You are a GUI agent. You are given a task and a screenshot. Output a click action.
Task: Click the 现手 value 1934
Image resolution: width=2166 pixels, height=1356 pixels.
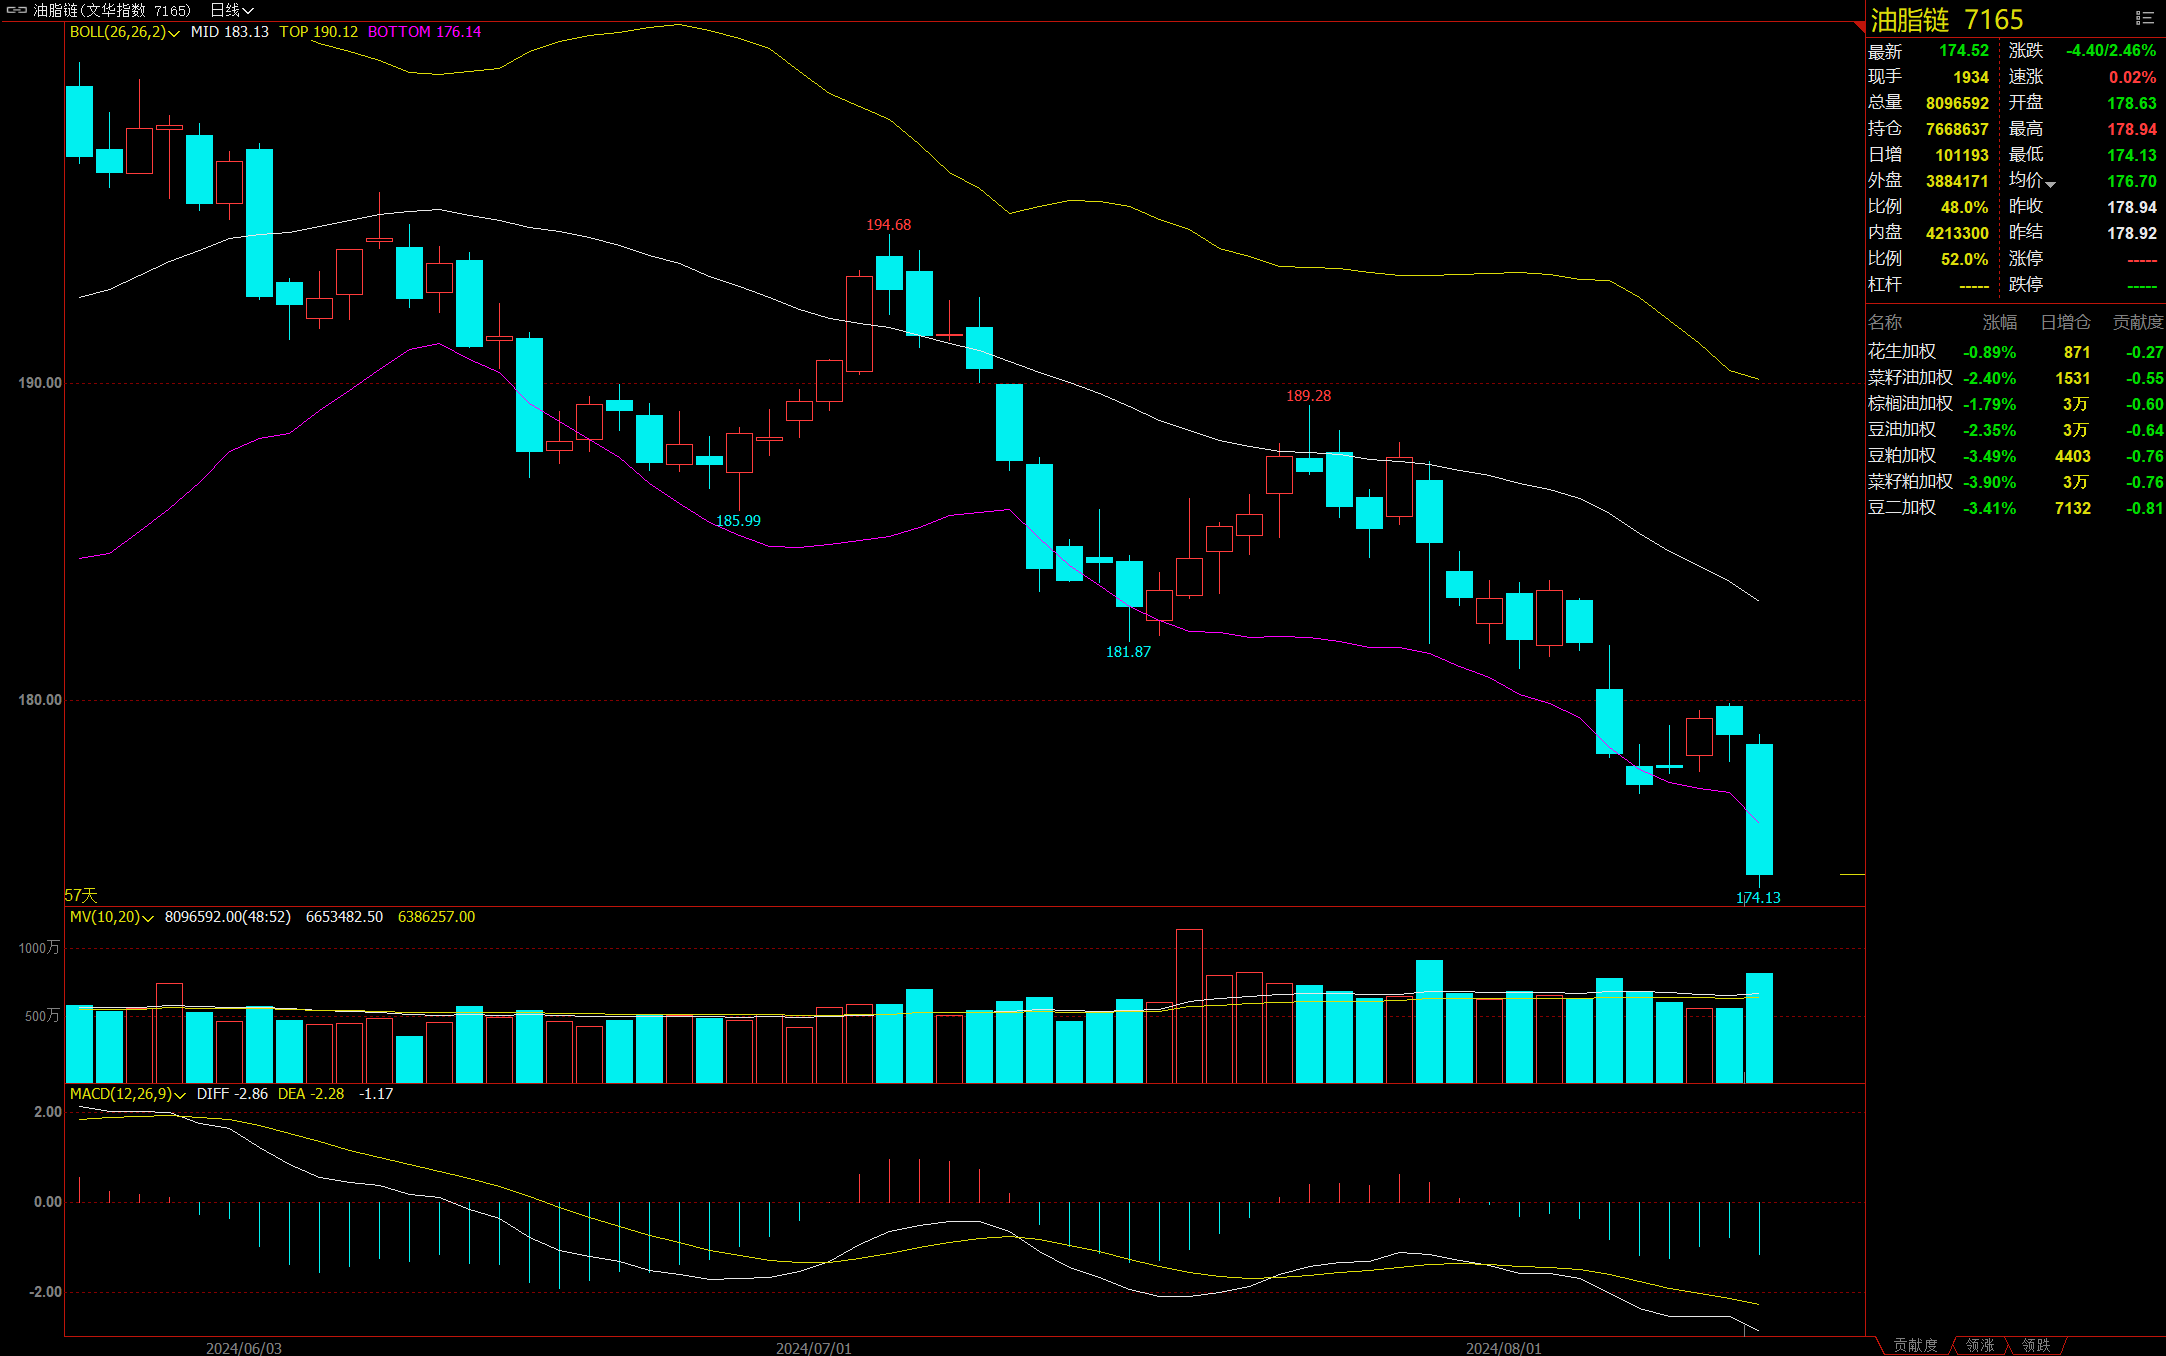(x=1971, y=77)
